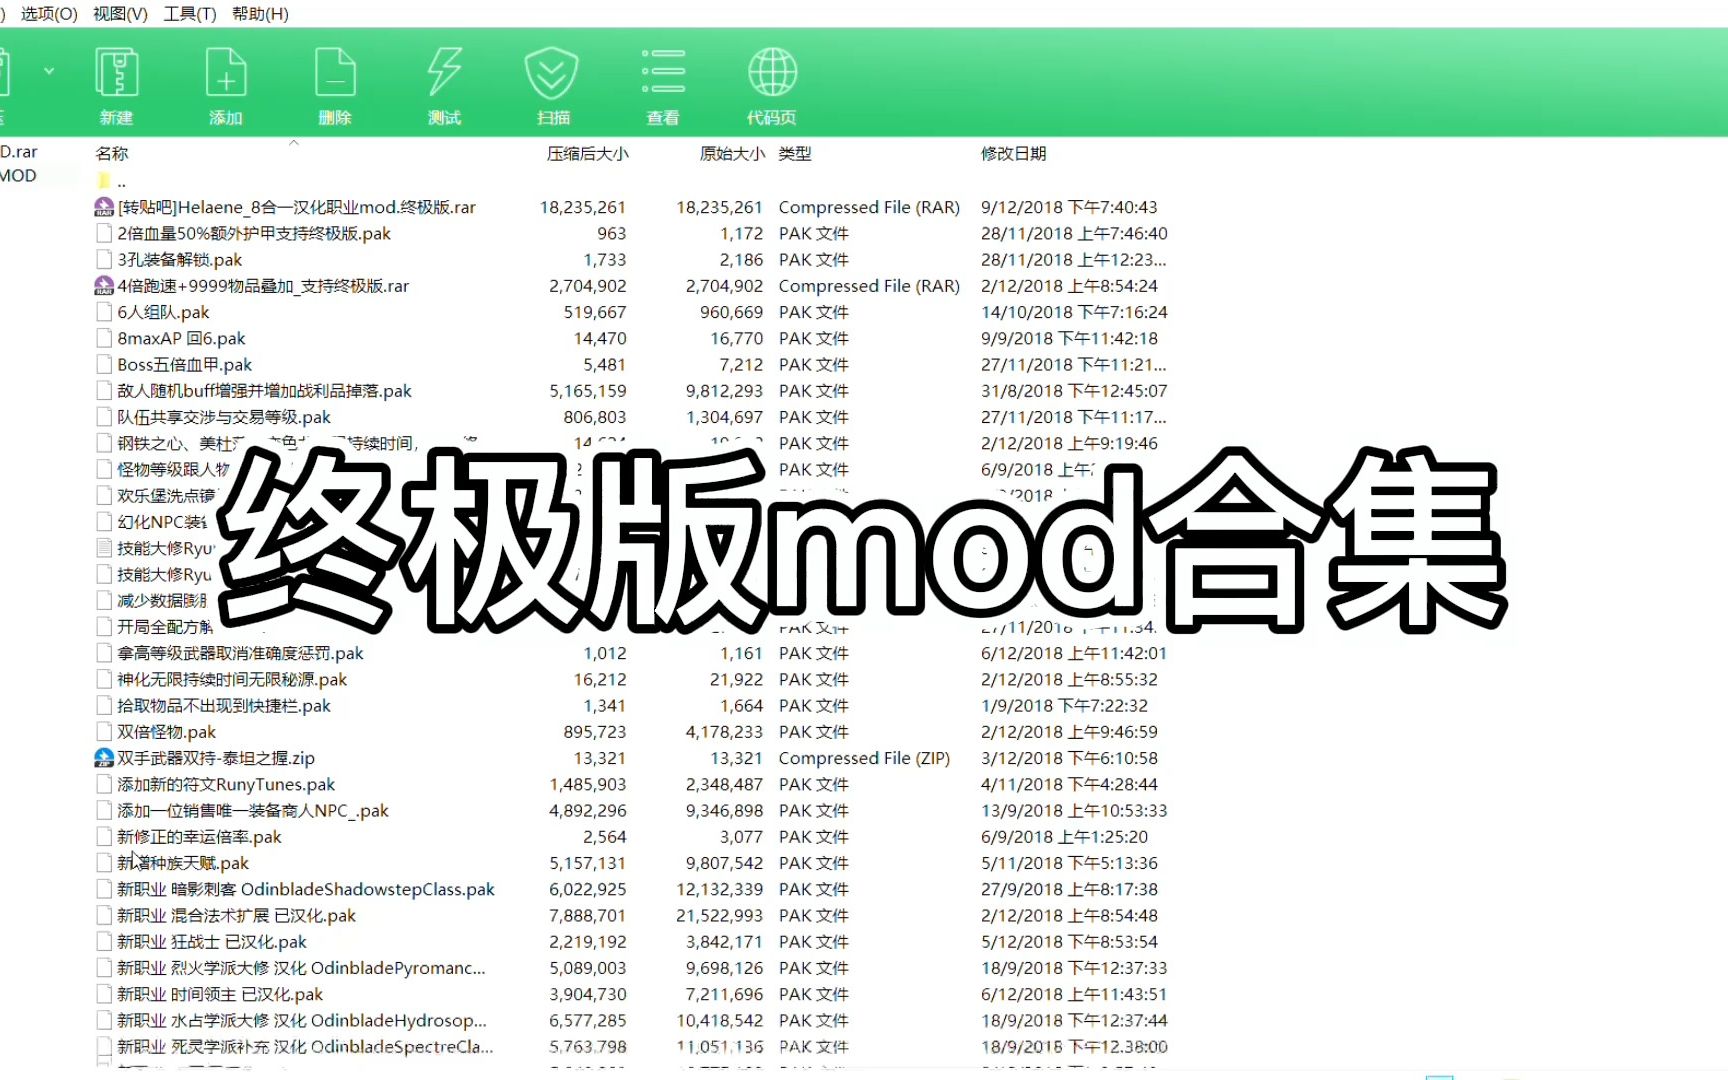
Task: Sort by the 原始大小 column header
Action: click(x=732, y=153)
